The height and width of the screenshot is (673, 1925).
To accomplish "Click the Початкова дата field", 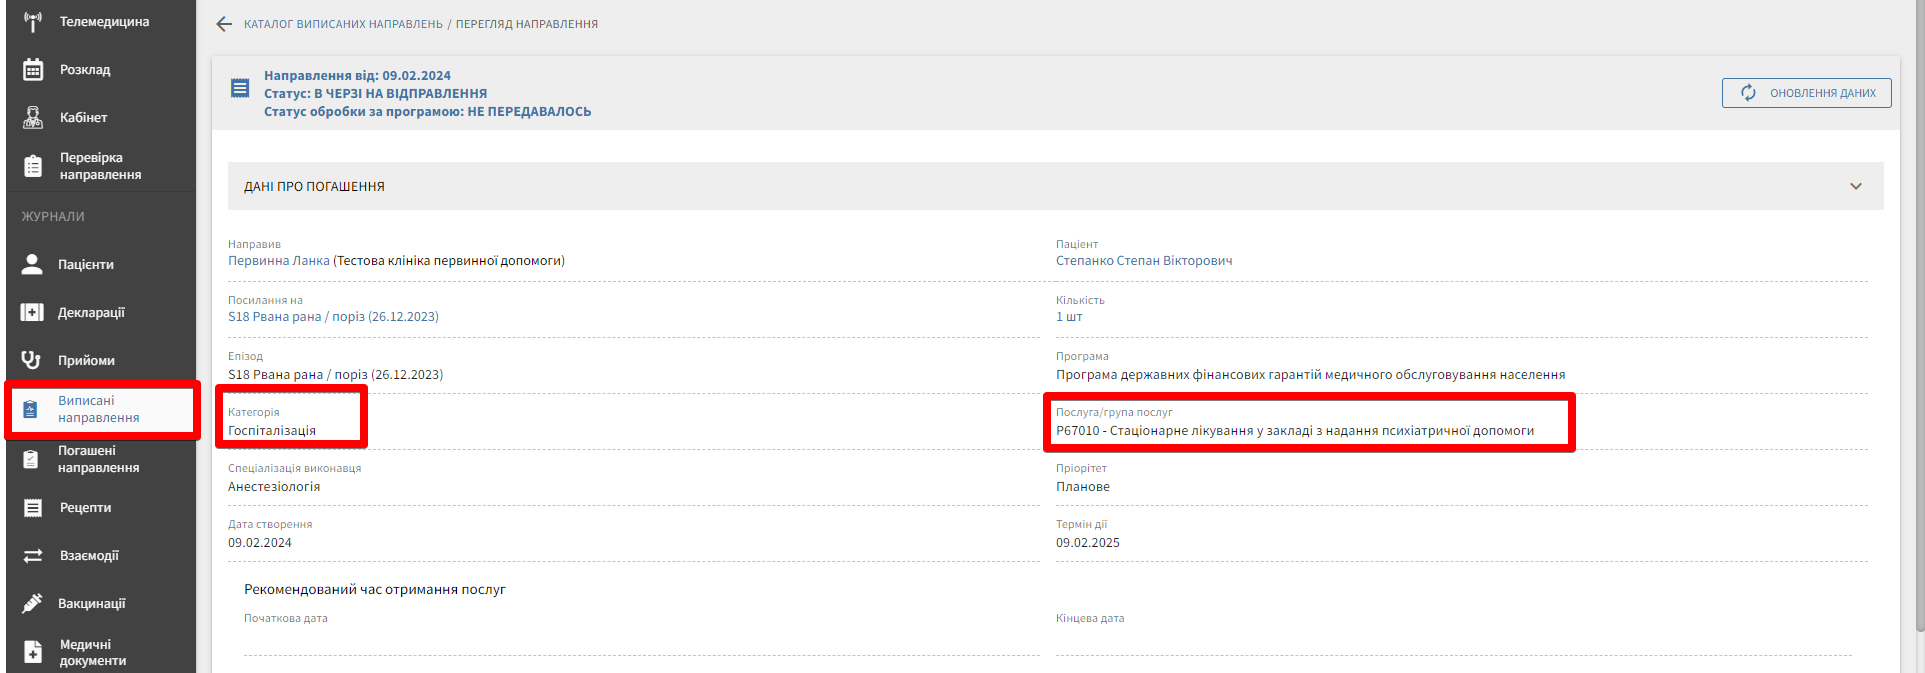I will tap(640, 641).
